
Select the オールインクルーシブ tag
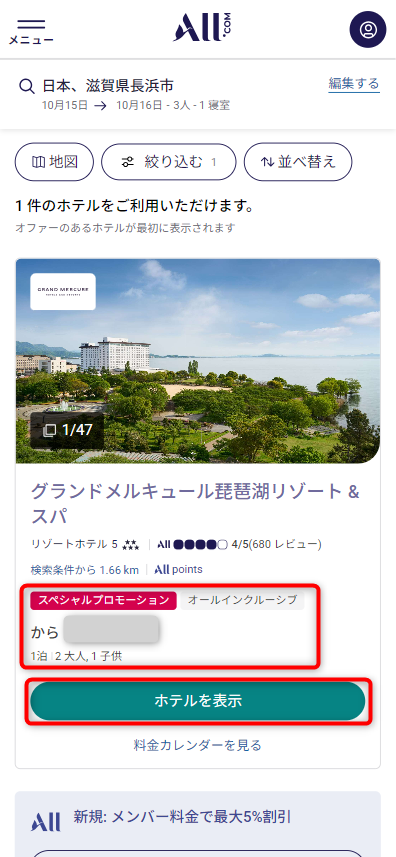click(x=243, y=600)
